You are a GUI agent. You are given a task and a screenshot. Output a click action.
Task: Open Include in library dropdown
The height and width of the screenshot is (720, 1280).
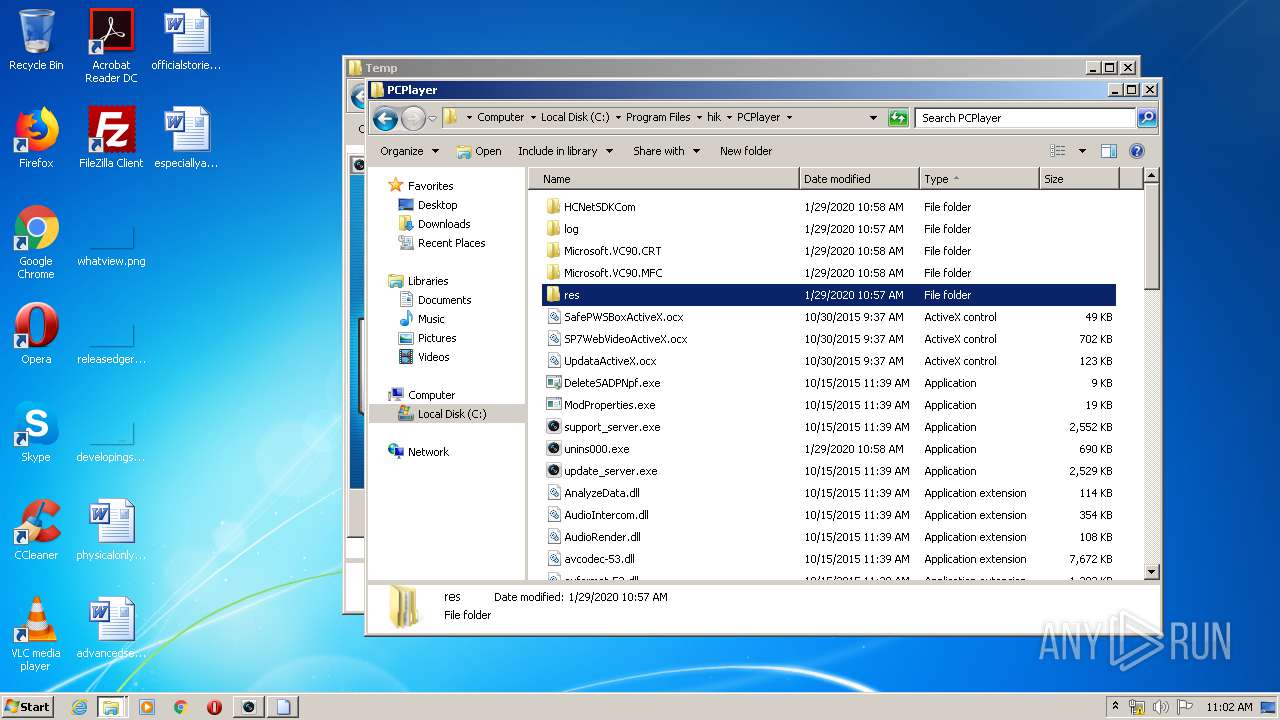pyautogui.click(x=565, y=151)
